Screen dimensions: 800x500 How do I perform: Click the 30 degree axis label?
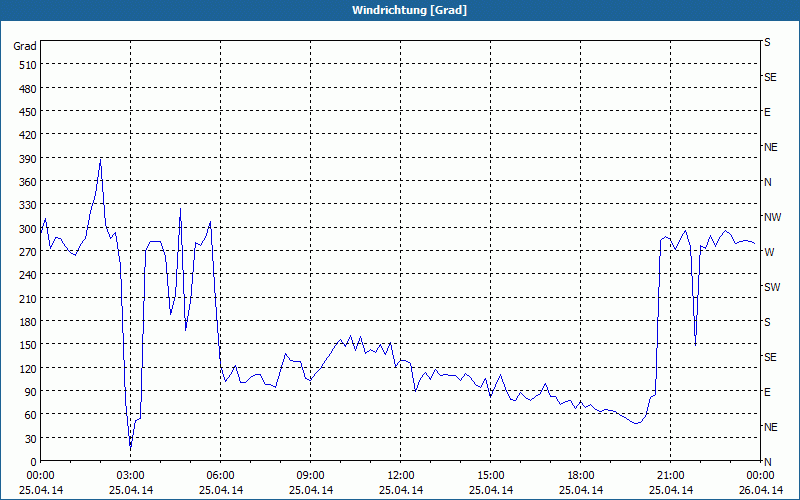(31, 439)
